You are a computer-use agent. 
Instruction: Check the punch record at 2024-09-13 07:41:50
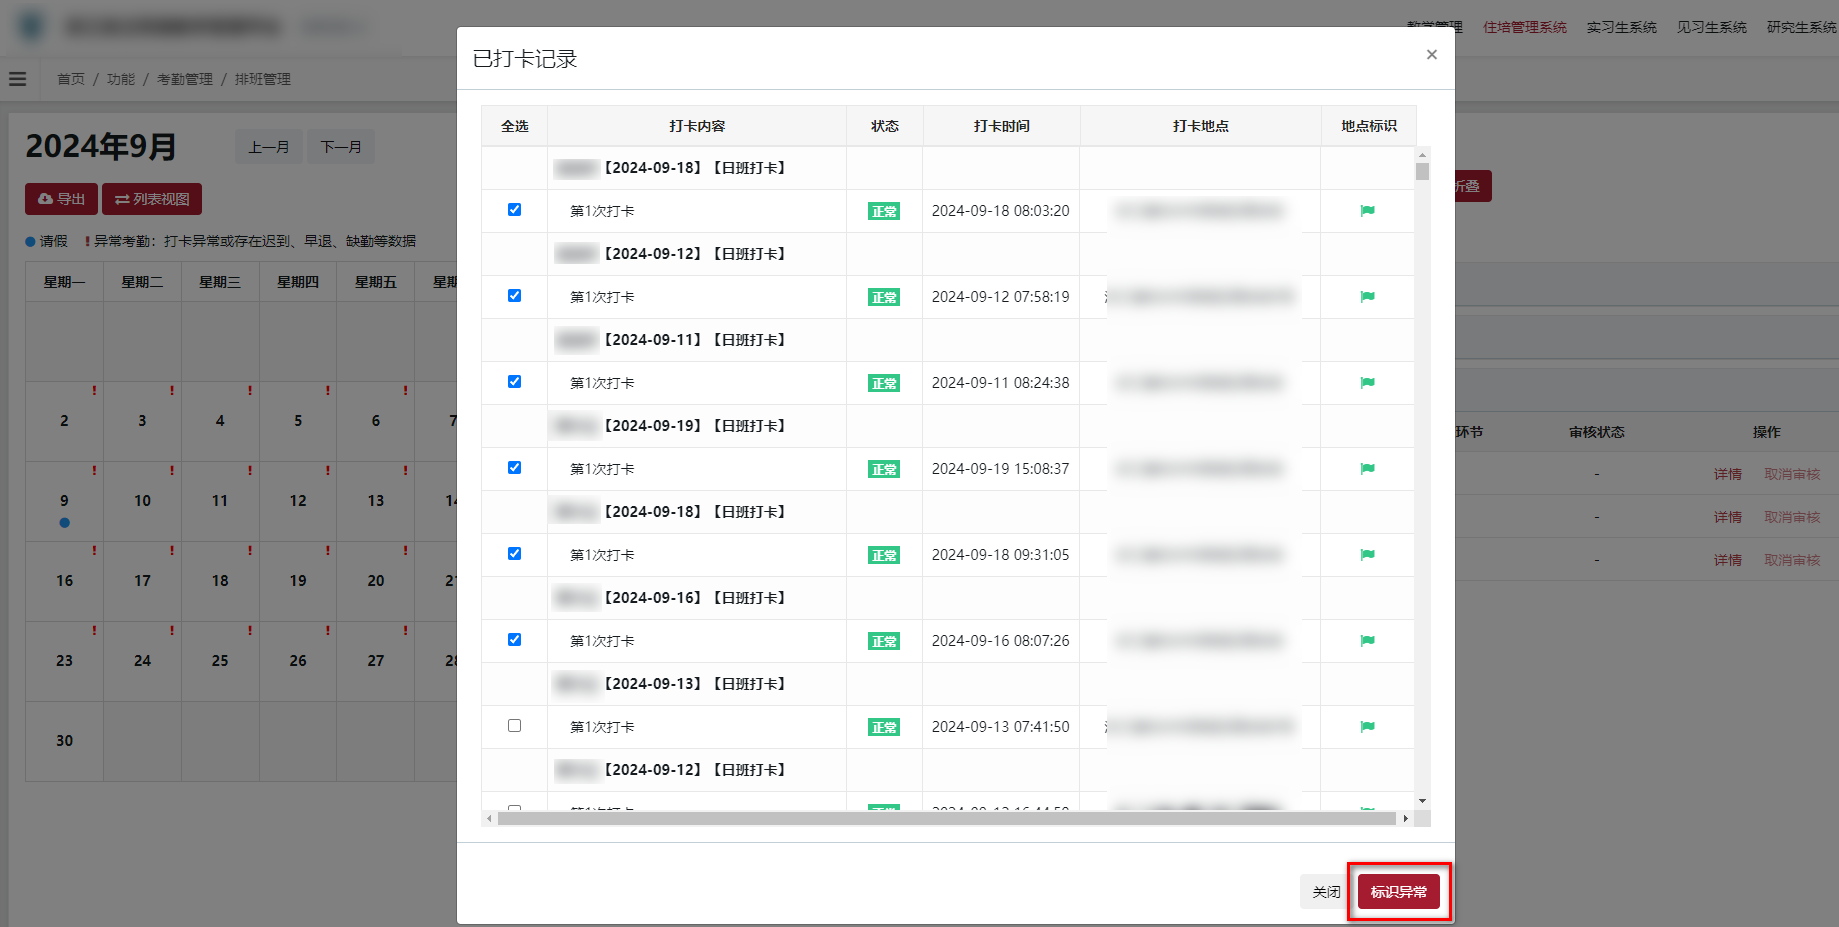click(514, 725)
